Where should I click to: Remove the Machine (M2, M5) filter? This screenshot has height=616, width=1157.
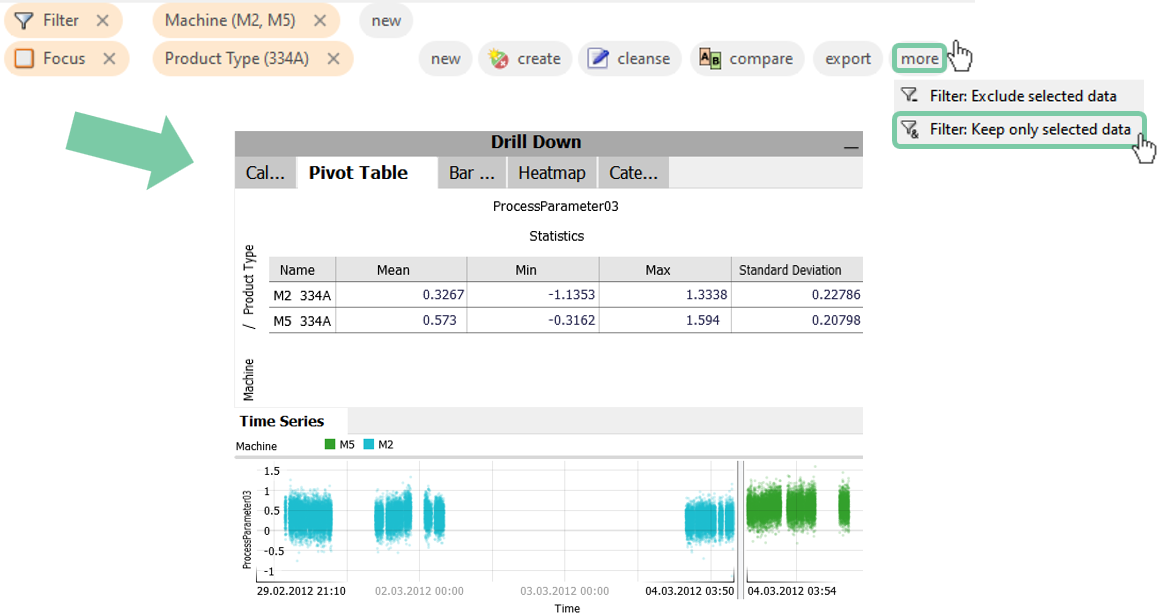pos(319,21)
